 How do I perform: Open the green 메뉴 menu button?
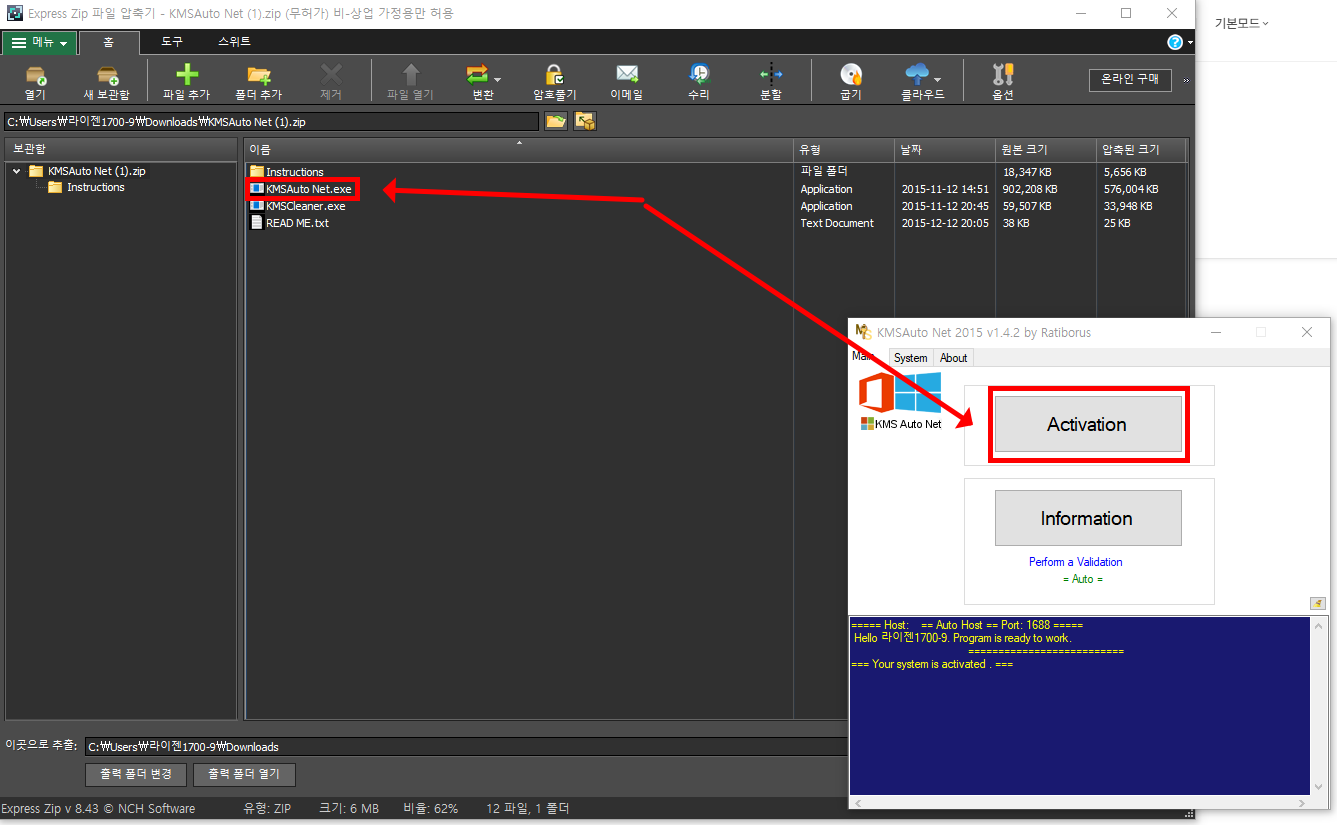pyautogui.click(x=39, y=42)
